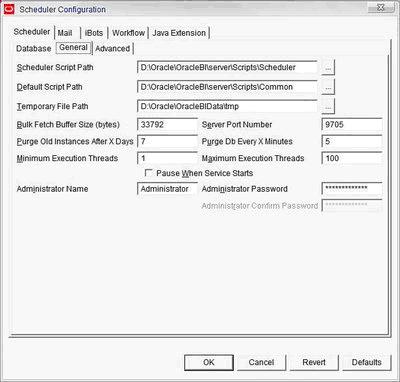Open the Scheduler tab
Viewport: 400px width, 382px height.
point(32,32)
